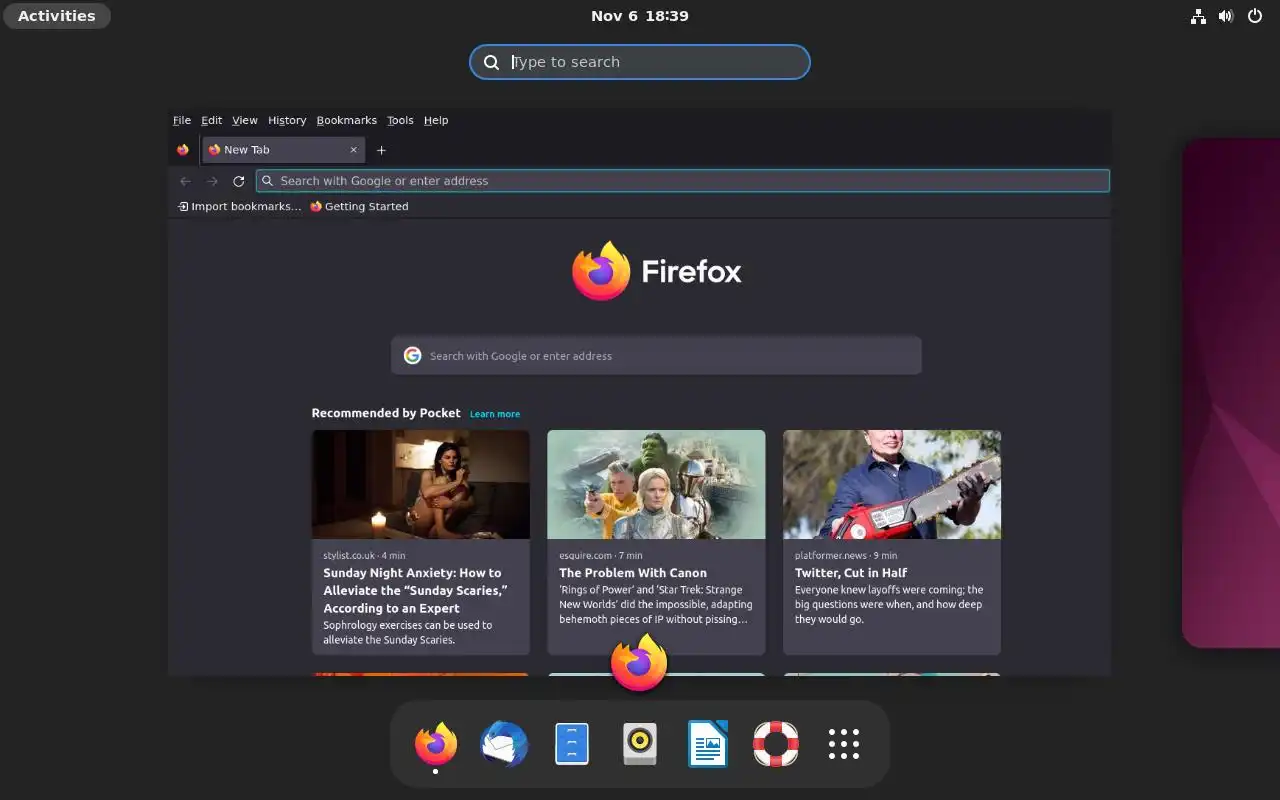Screen dimensions: 1280x800
Task: Switch to the adjacent workspace preview
Action: [x=1231, y=393]
